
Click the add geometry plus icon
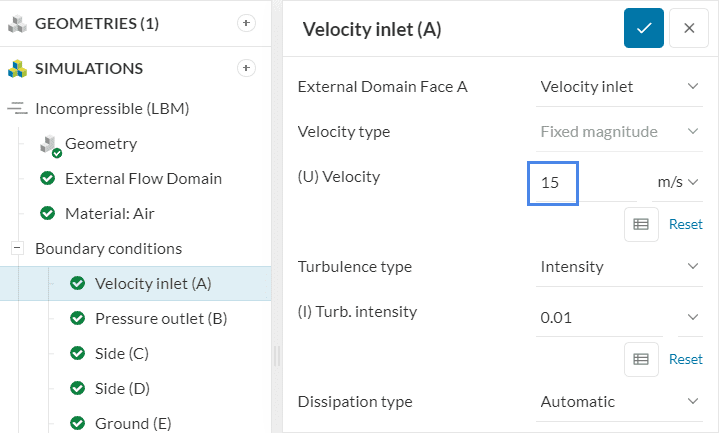246,23
